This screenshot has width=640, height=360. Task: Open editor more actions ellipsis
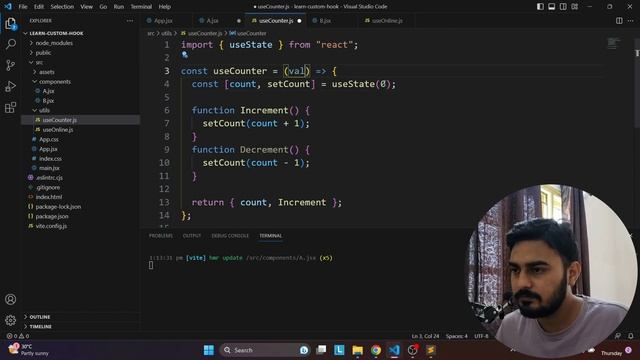click(x=631, y=21)
